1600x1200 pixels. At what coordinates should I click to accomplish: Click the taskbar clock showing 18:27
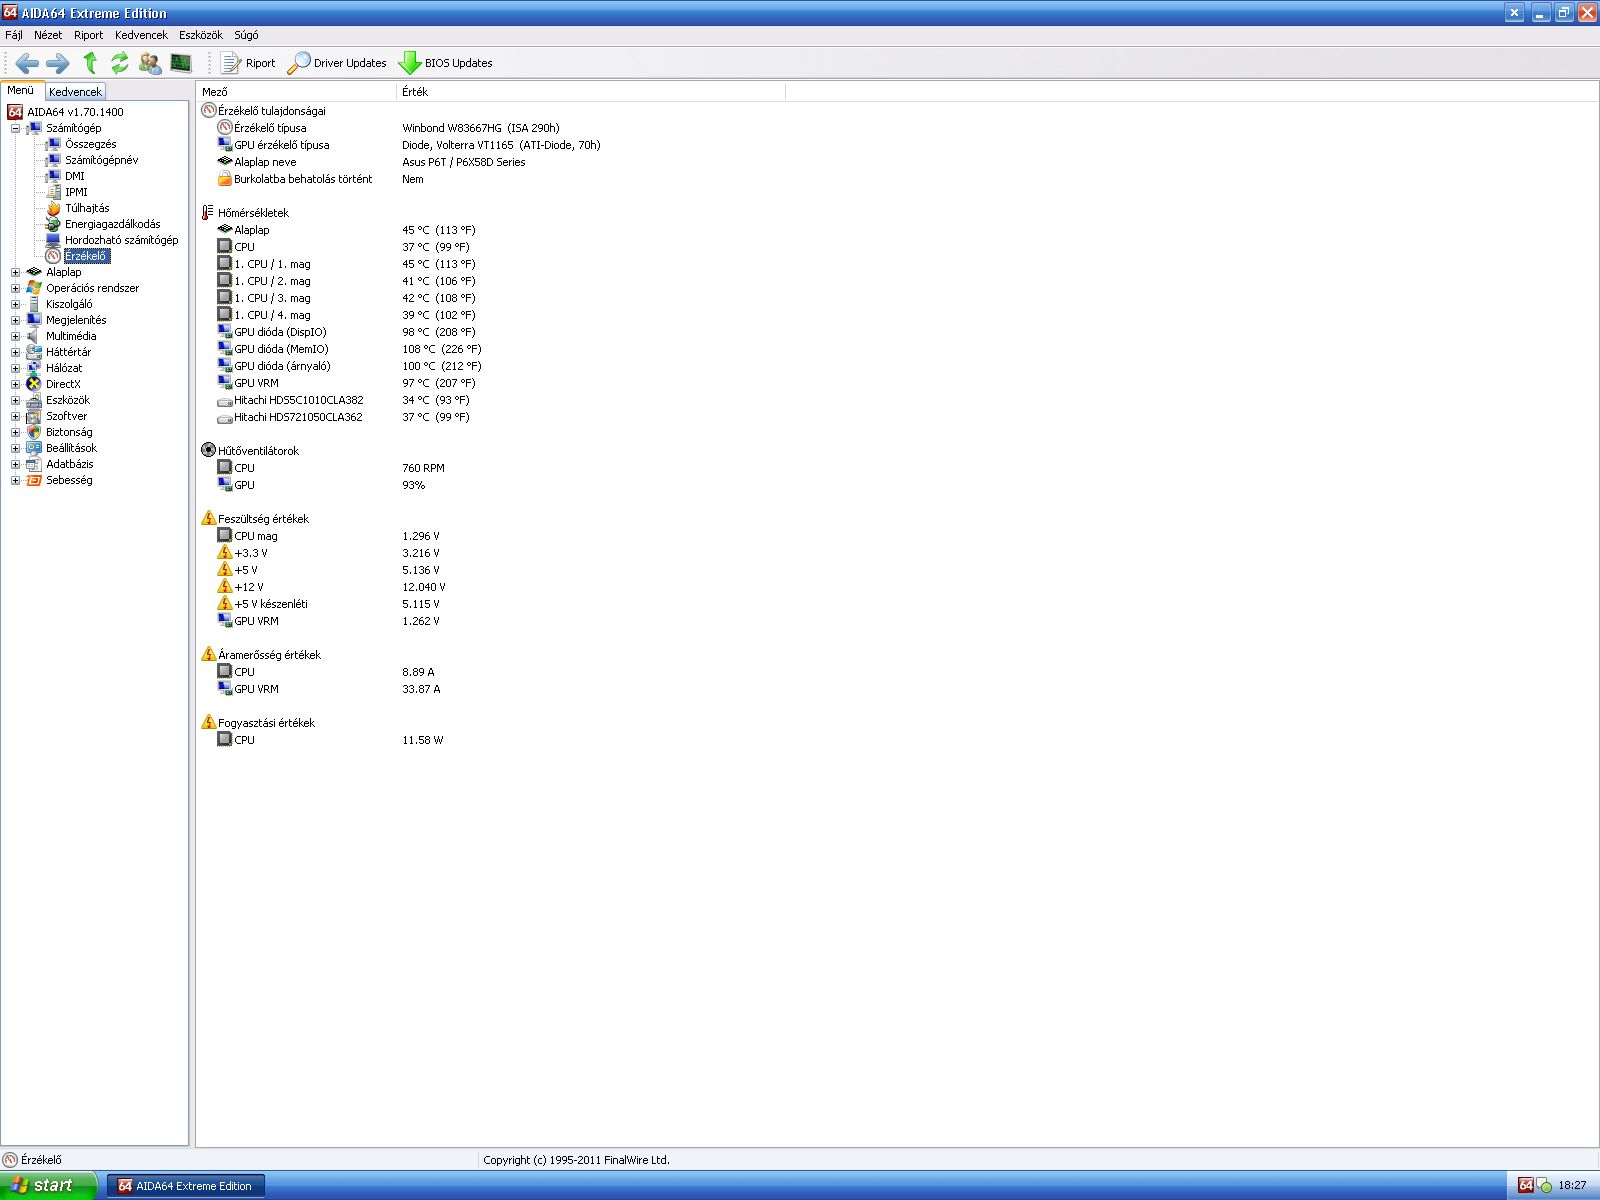(1572, 1185)
